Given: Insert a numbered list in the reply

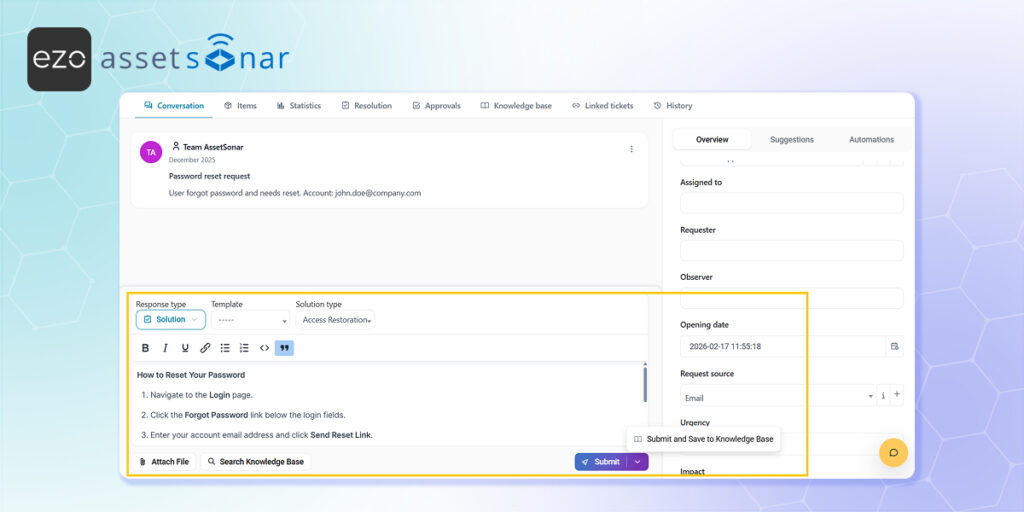Looking at the screenshot, I should (x=245, y=348).
